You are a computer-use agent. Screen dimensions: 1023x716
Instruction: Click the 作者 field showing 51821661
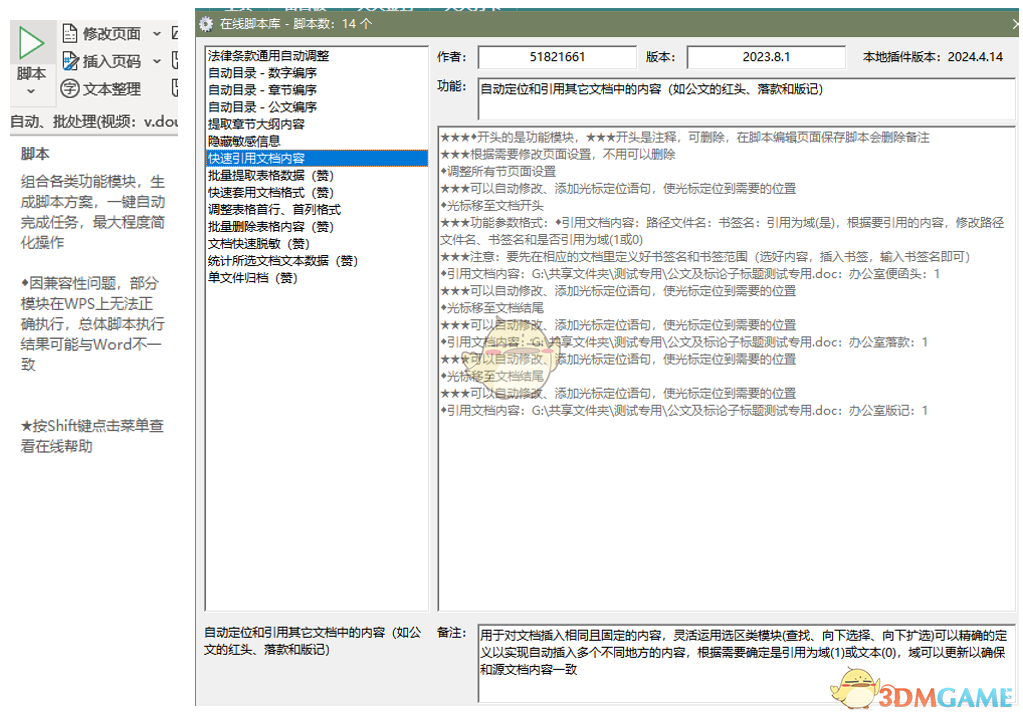click(x=557, y=58)
